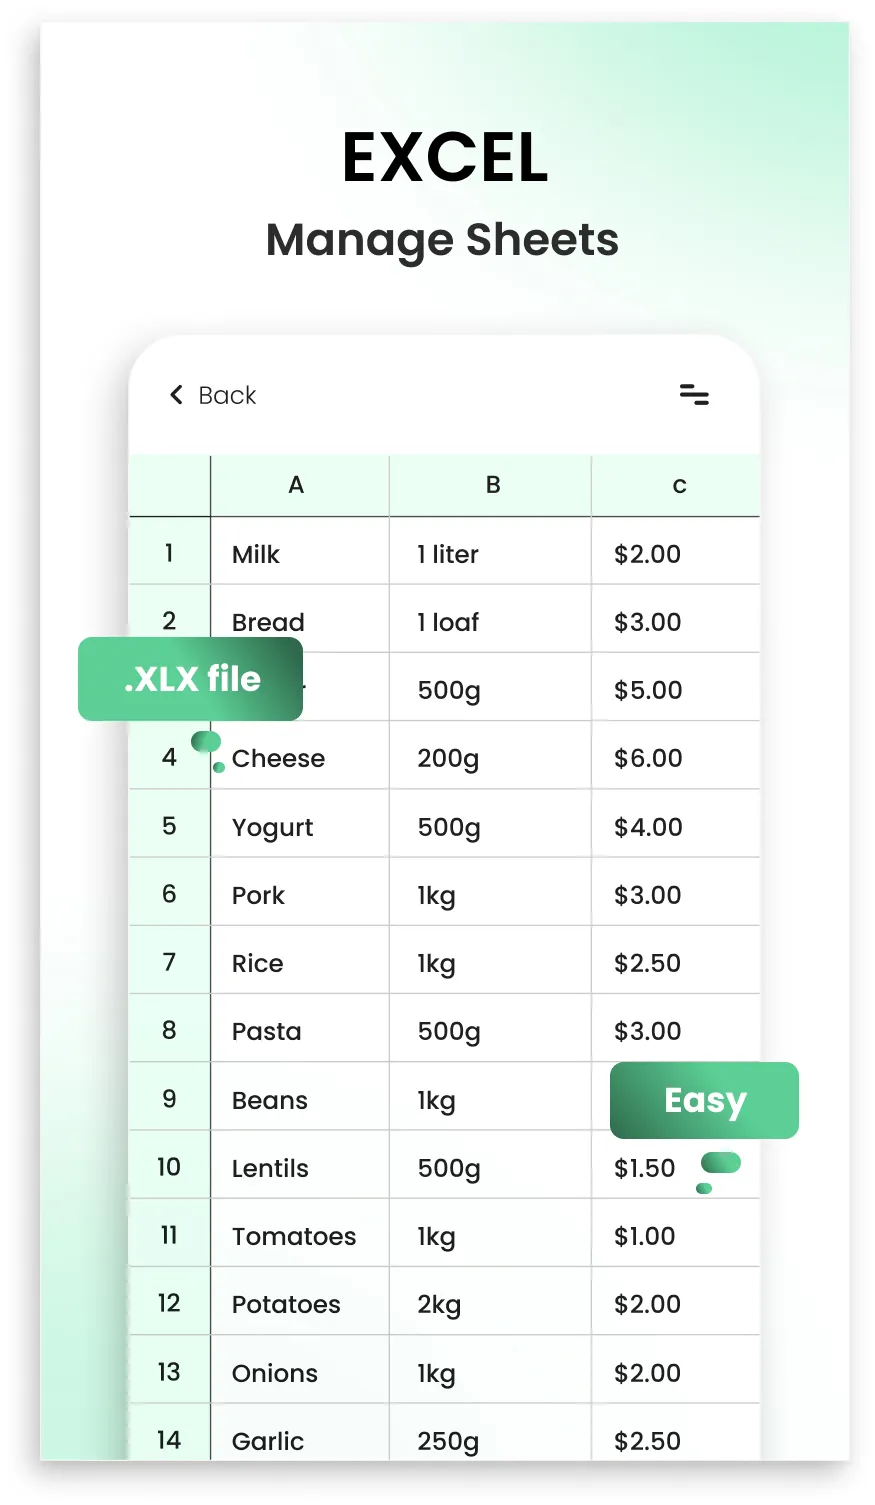The image size is (875, 1505).
Task: Select the Tomatoes cell
Action: tap(299, 1234)
